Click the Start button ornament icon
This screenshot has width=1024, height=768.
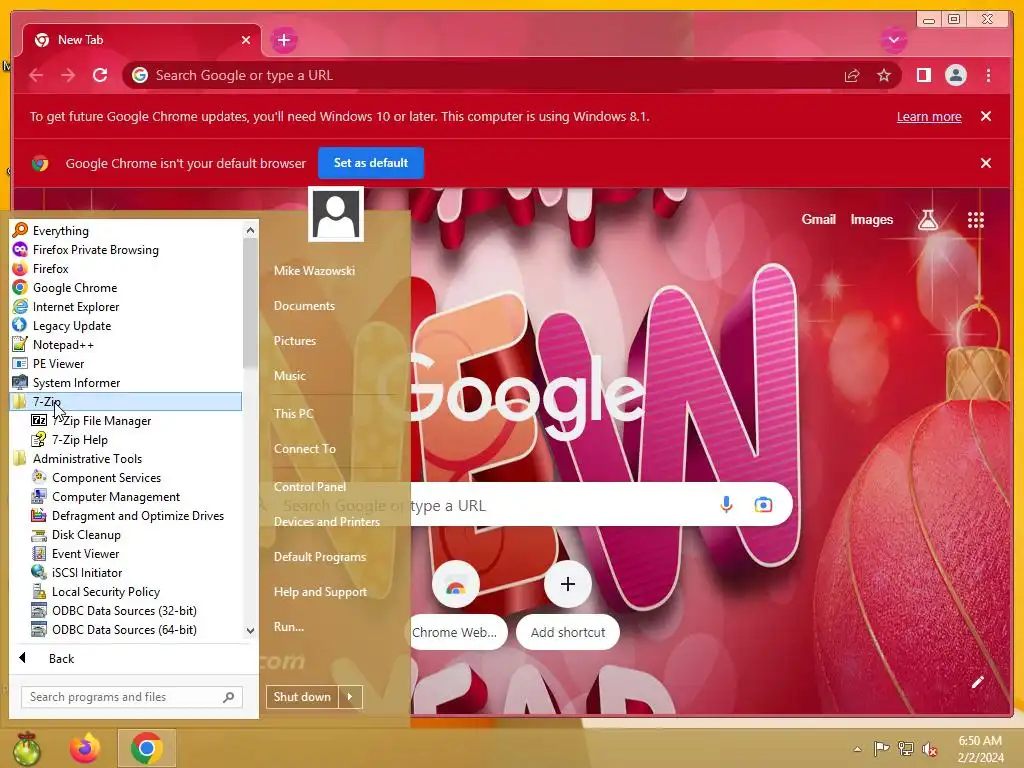pyautogui.click(x=27, y=748)
